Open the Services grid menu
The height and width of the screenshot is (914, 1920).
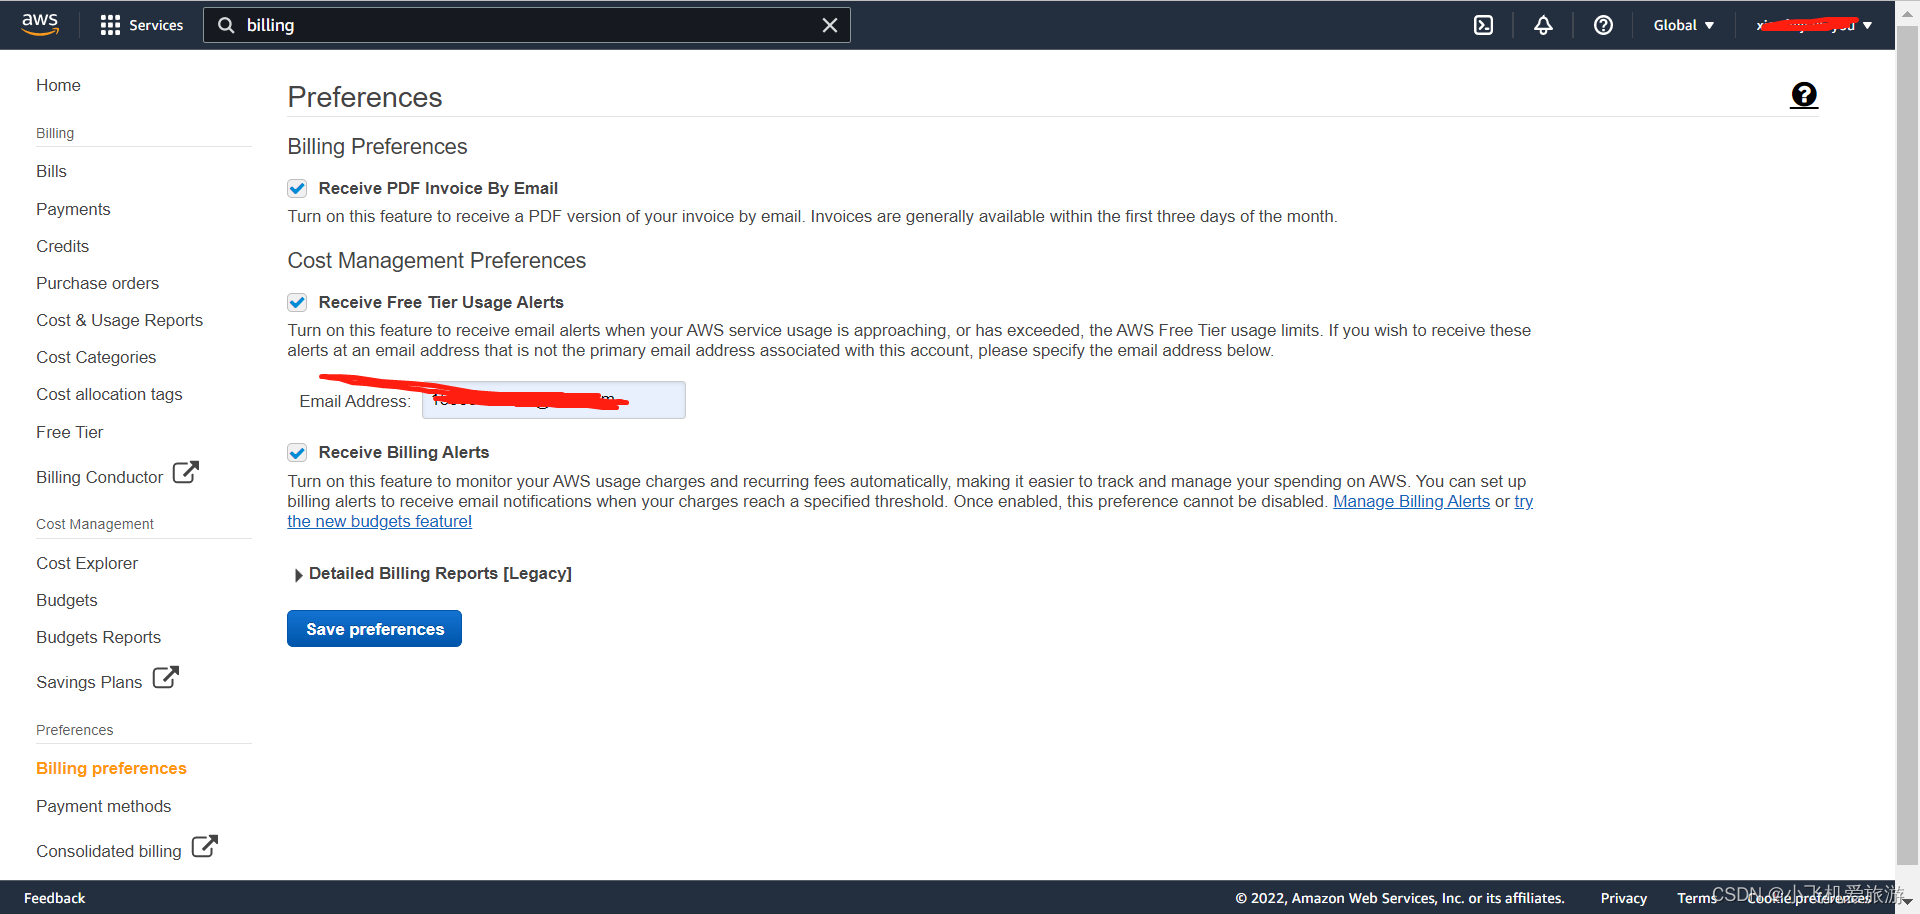(x=142, y=25)
